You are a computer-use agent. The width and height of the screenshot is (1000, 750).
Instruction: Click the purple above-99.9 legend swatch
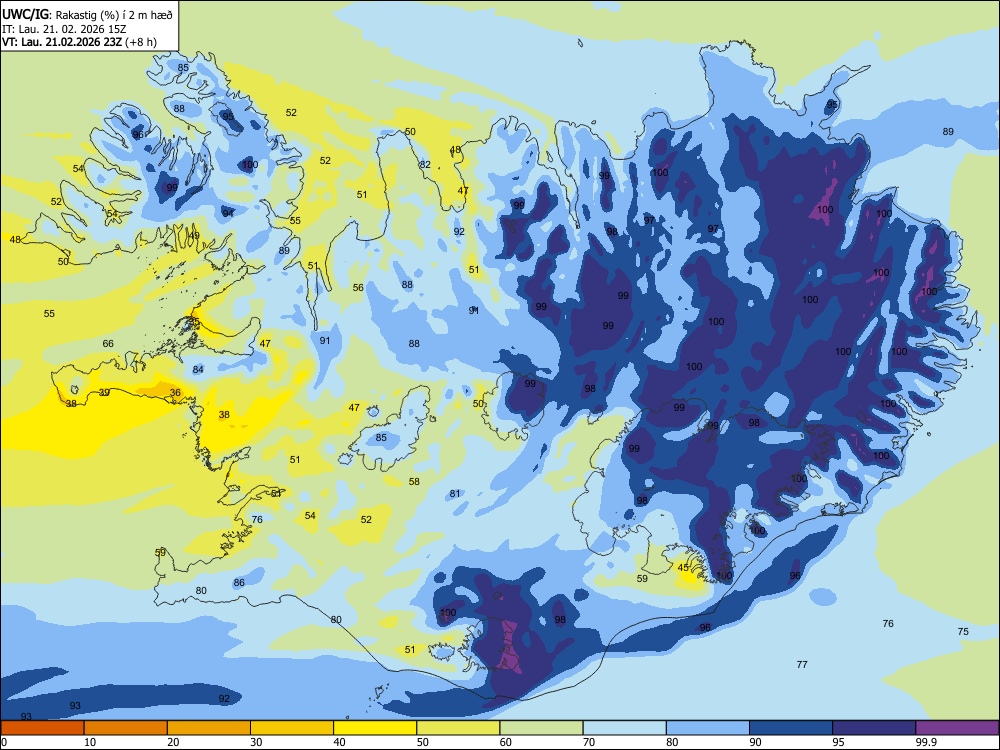tap(957, 728)
